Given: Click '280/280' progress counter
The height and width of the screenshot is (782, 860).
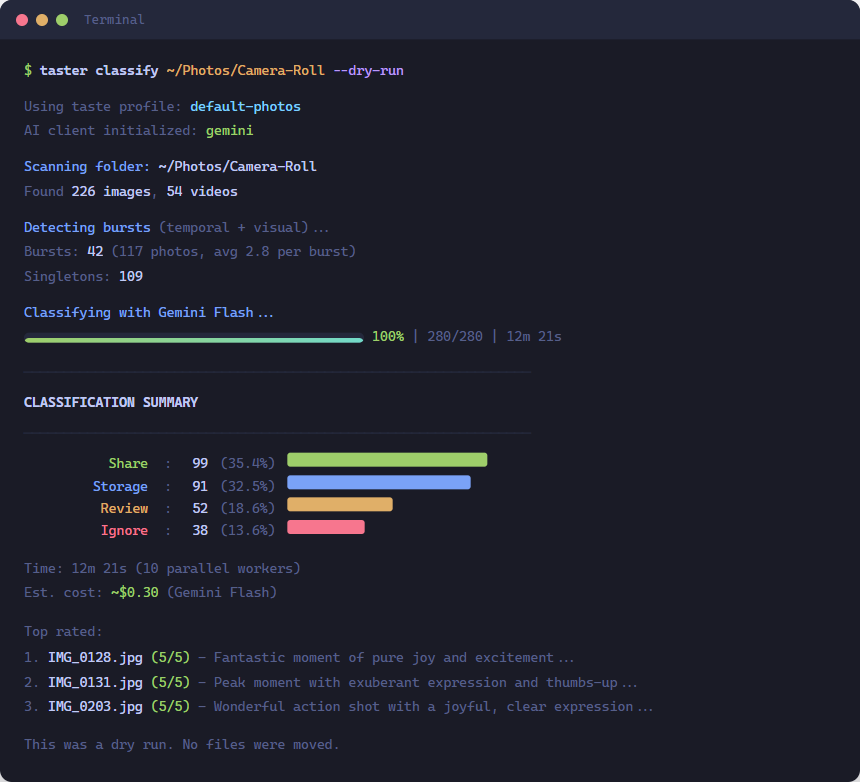Looking at the screenshot, I should click(x=455, y=337).
